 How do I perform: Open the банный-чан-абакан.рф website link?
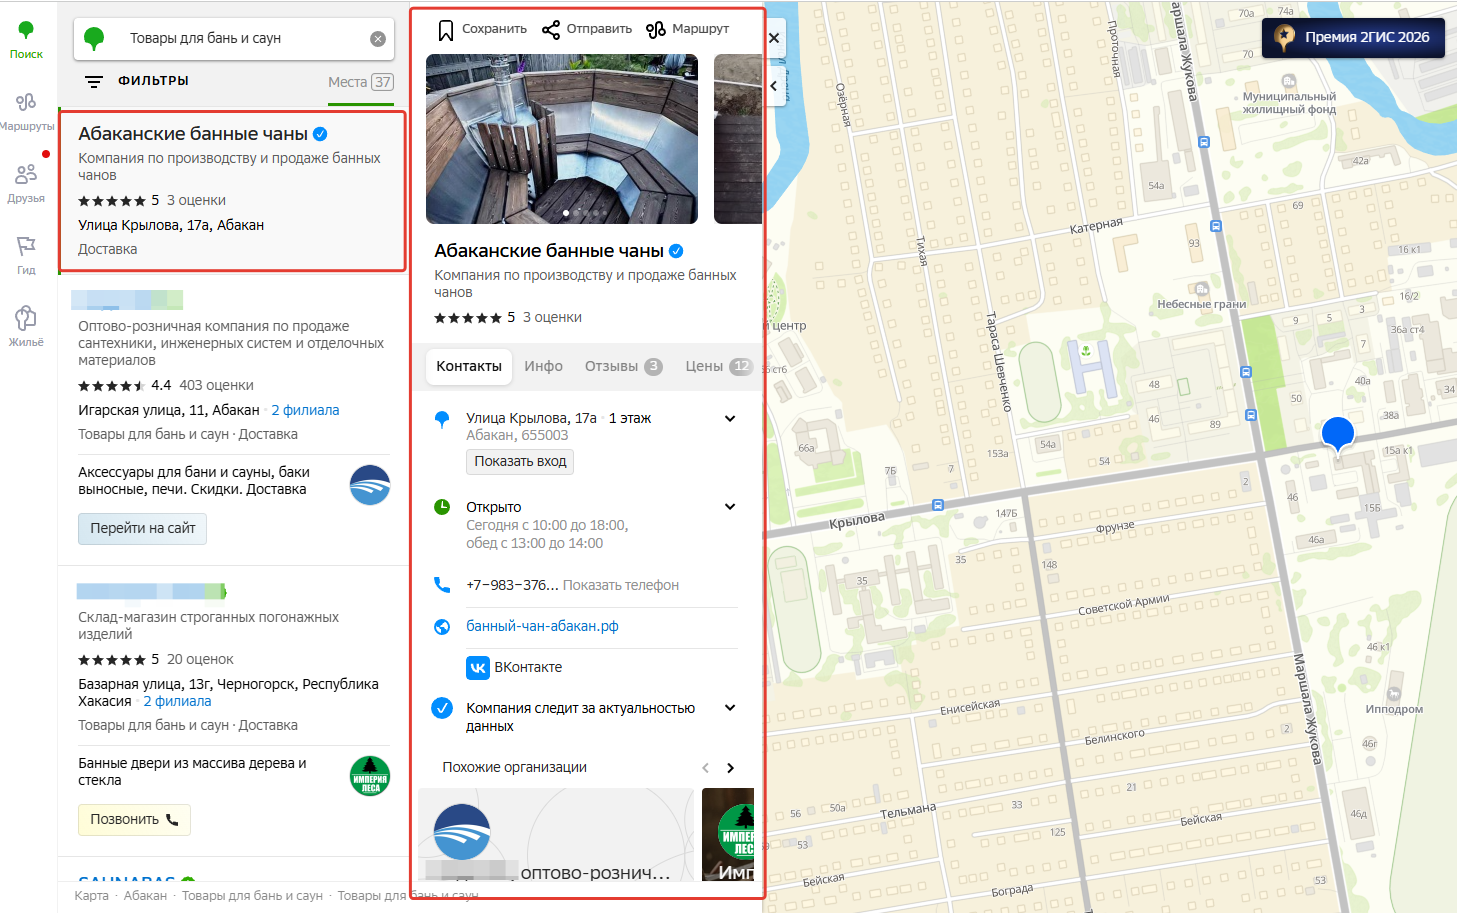[x=542, y=626]
